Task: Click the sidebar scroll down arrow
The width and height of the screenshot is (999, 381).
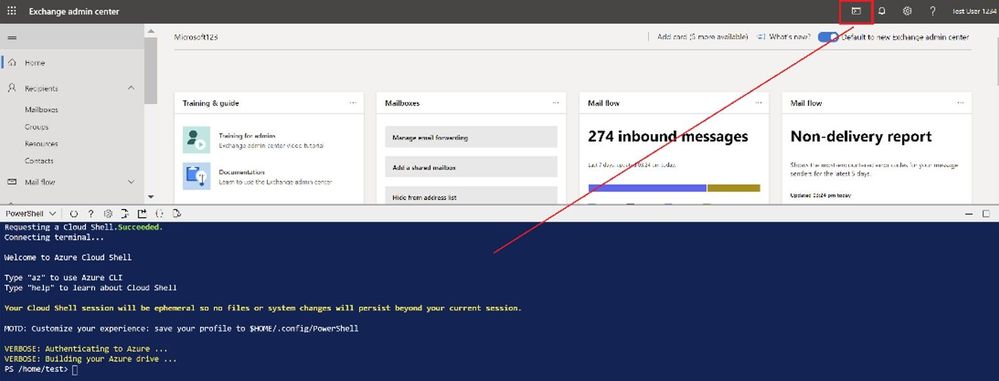Action: pos(150,197)
